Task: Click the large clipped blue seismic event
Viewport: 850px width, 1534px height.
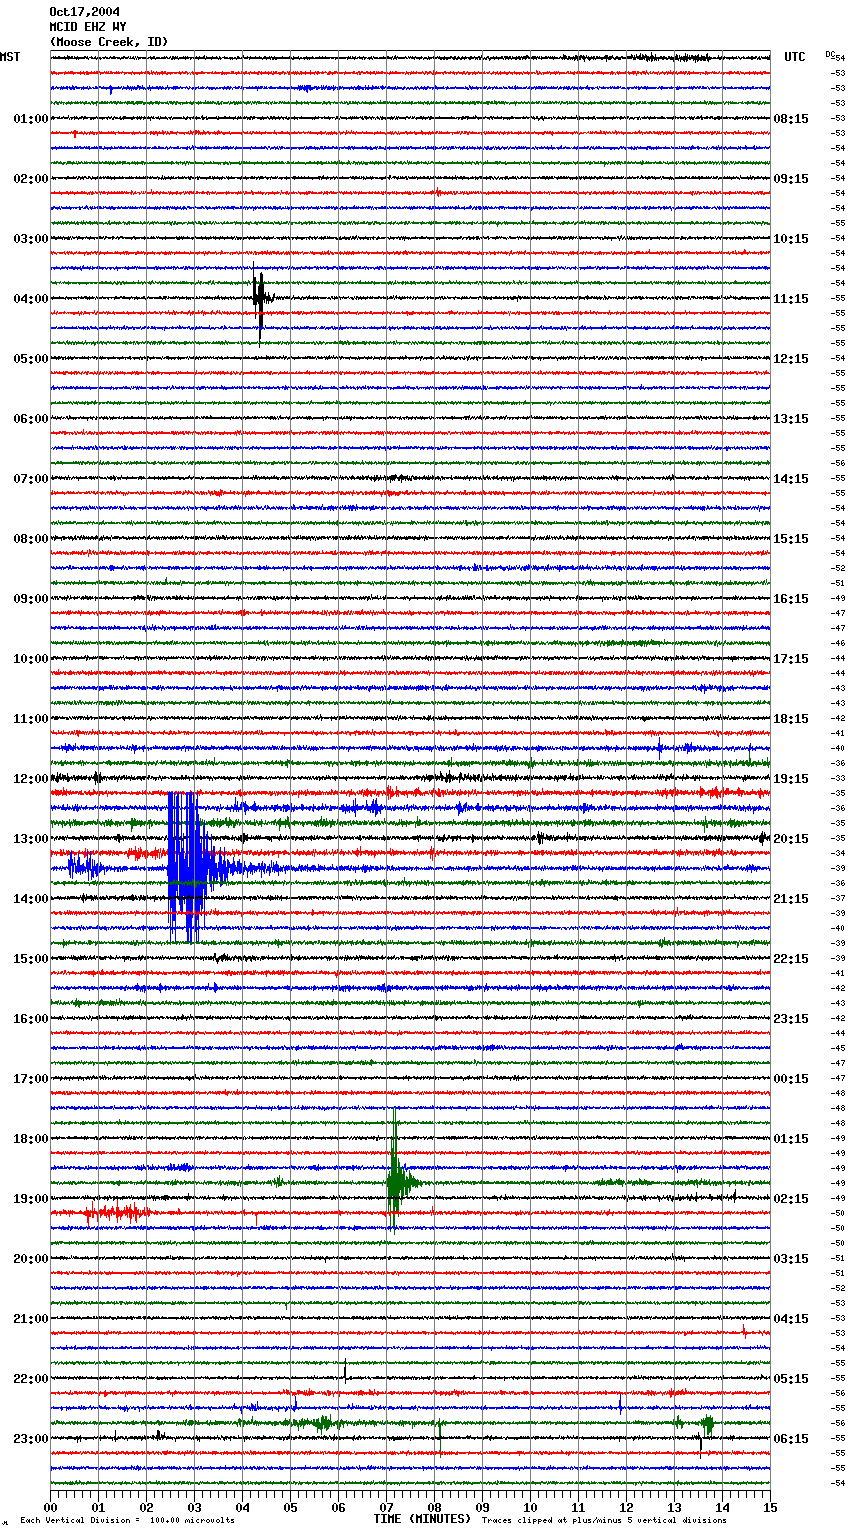Action: [x=190, y=867]
